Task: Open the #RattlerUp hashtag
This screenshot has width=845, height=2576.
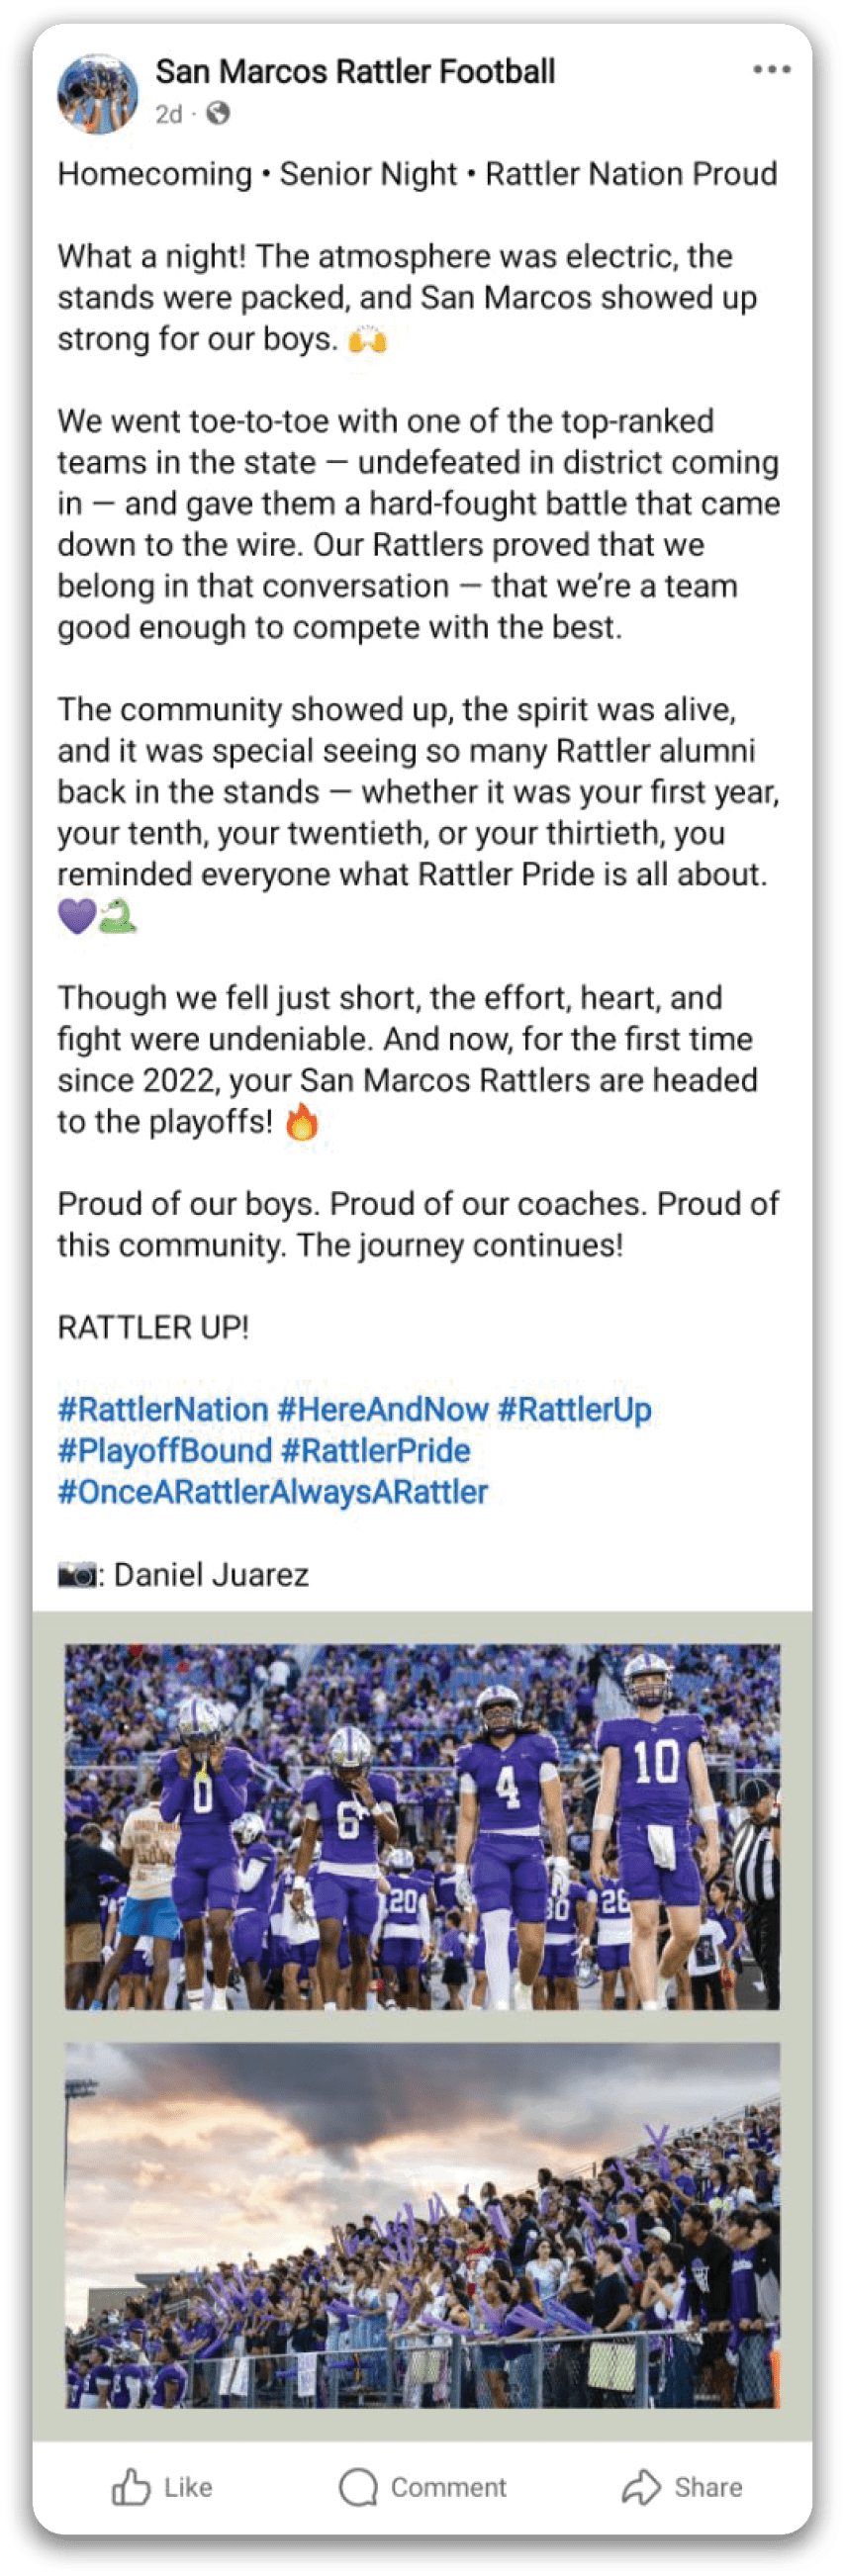Action: [x=574, y=1409]
